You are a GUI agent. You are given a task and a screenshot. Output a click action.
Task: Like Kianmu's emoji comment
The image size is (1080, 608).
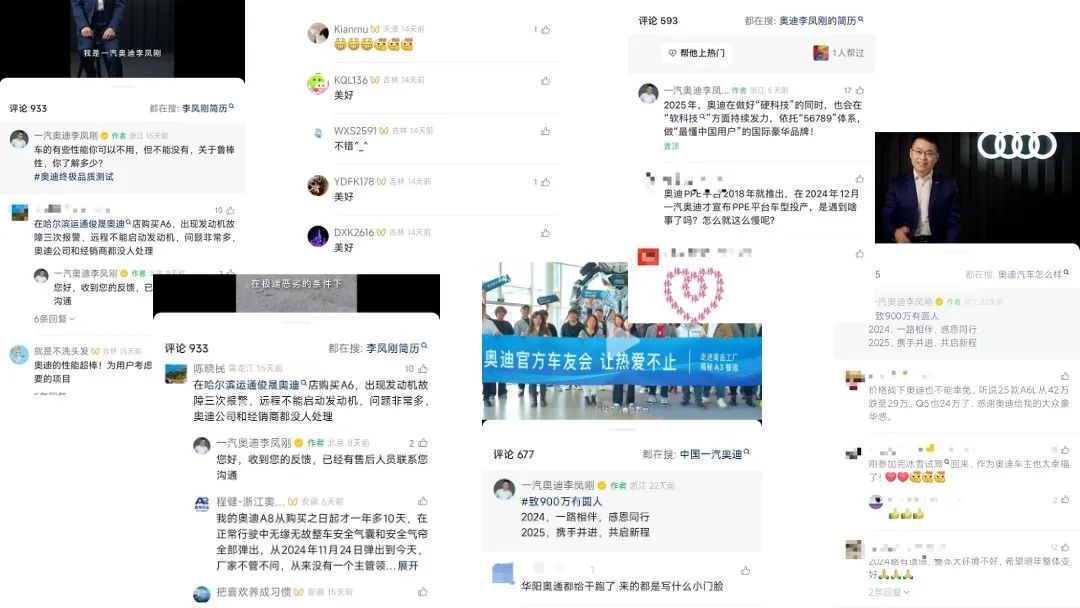click(546, 30)
